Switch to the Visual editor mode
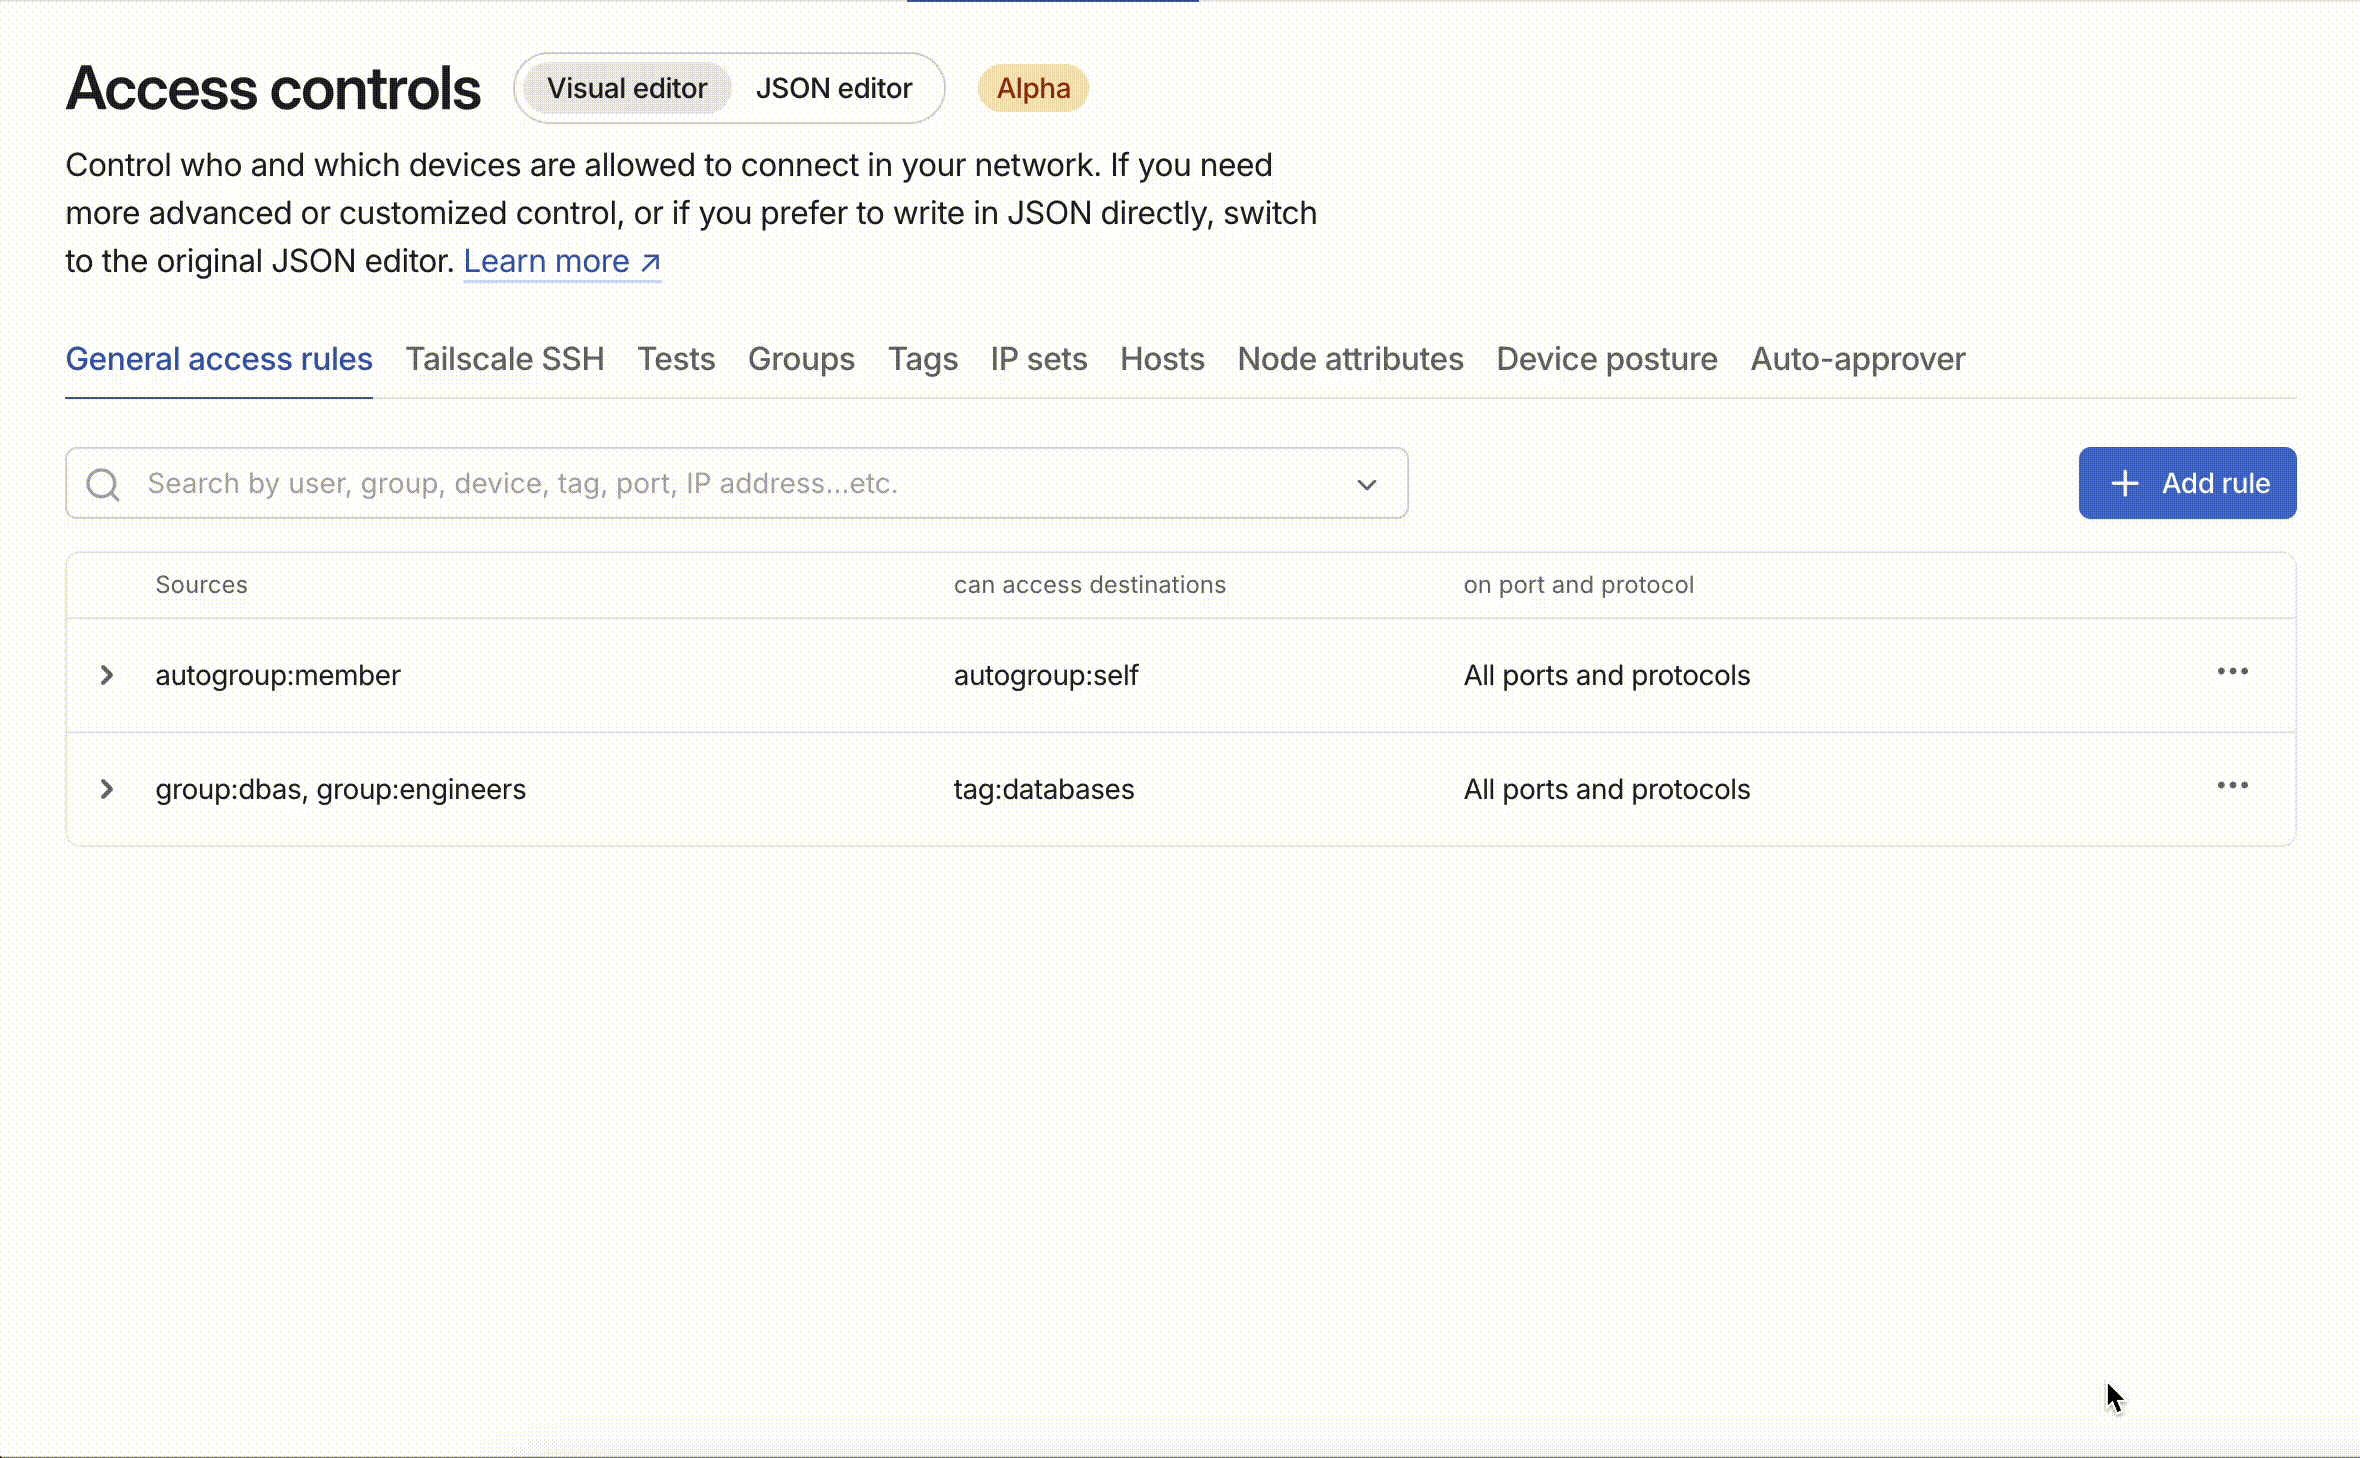 point(627,88)
